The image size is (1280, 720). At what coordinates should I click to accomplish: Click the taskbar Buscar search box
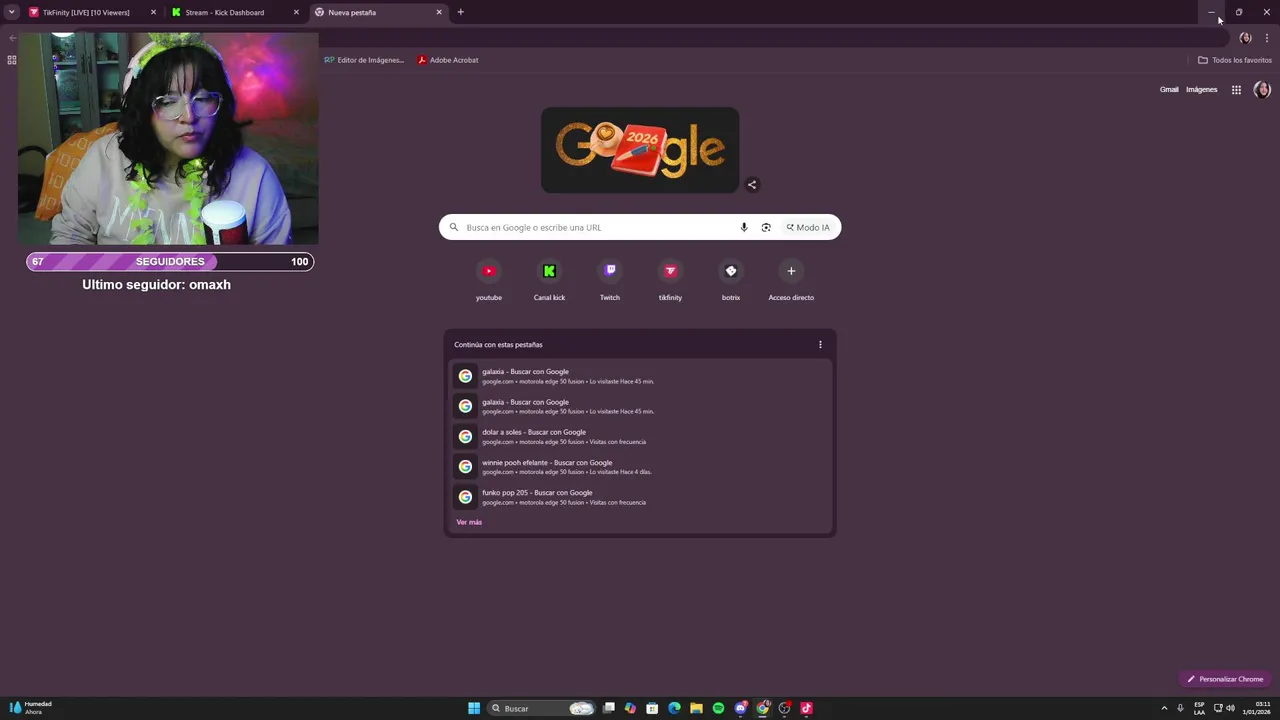(x=541, y=708)
